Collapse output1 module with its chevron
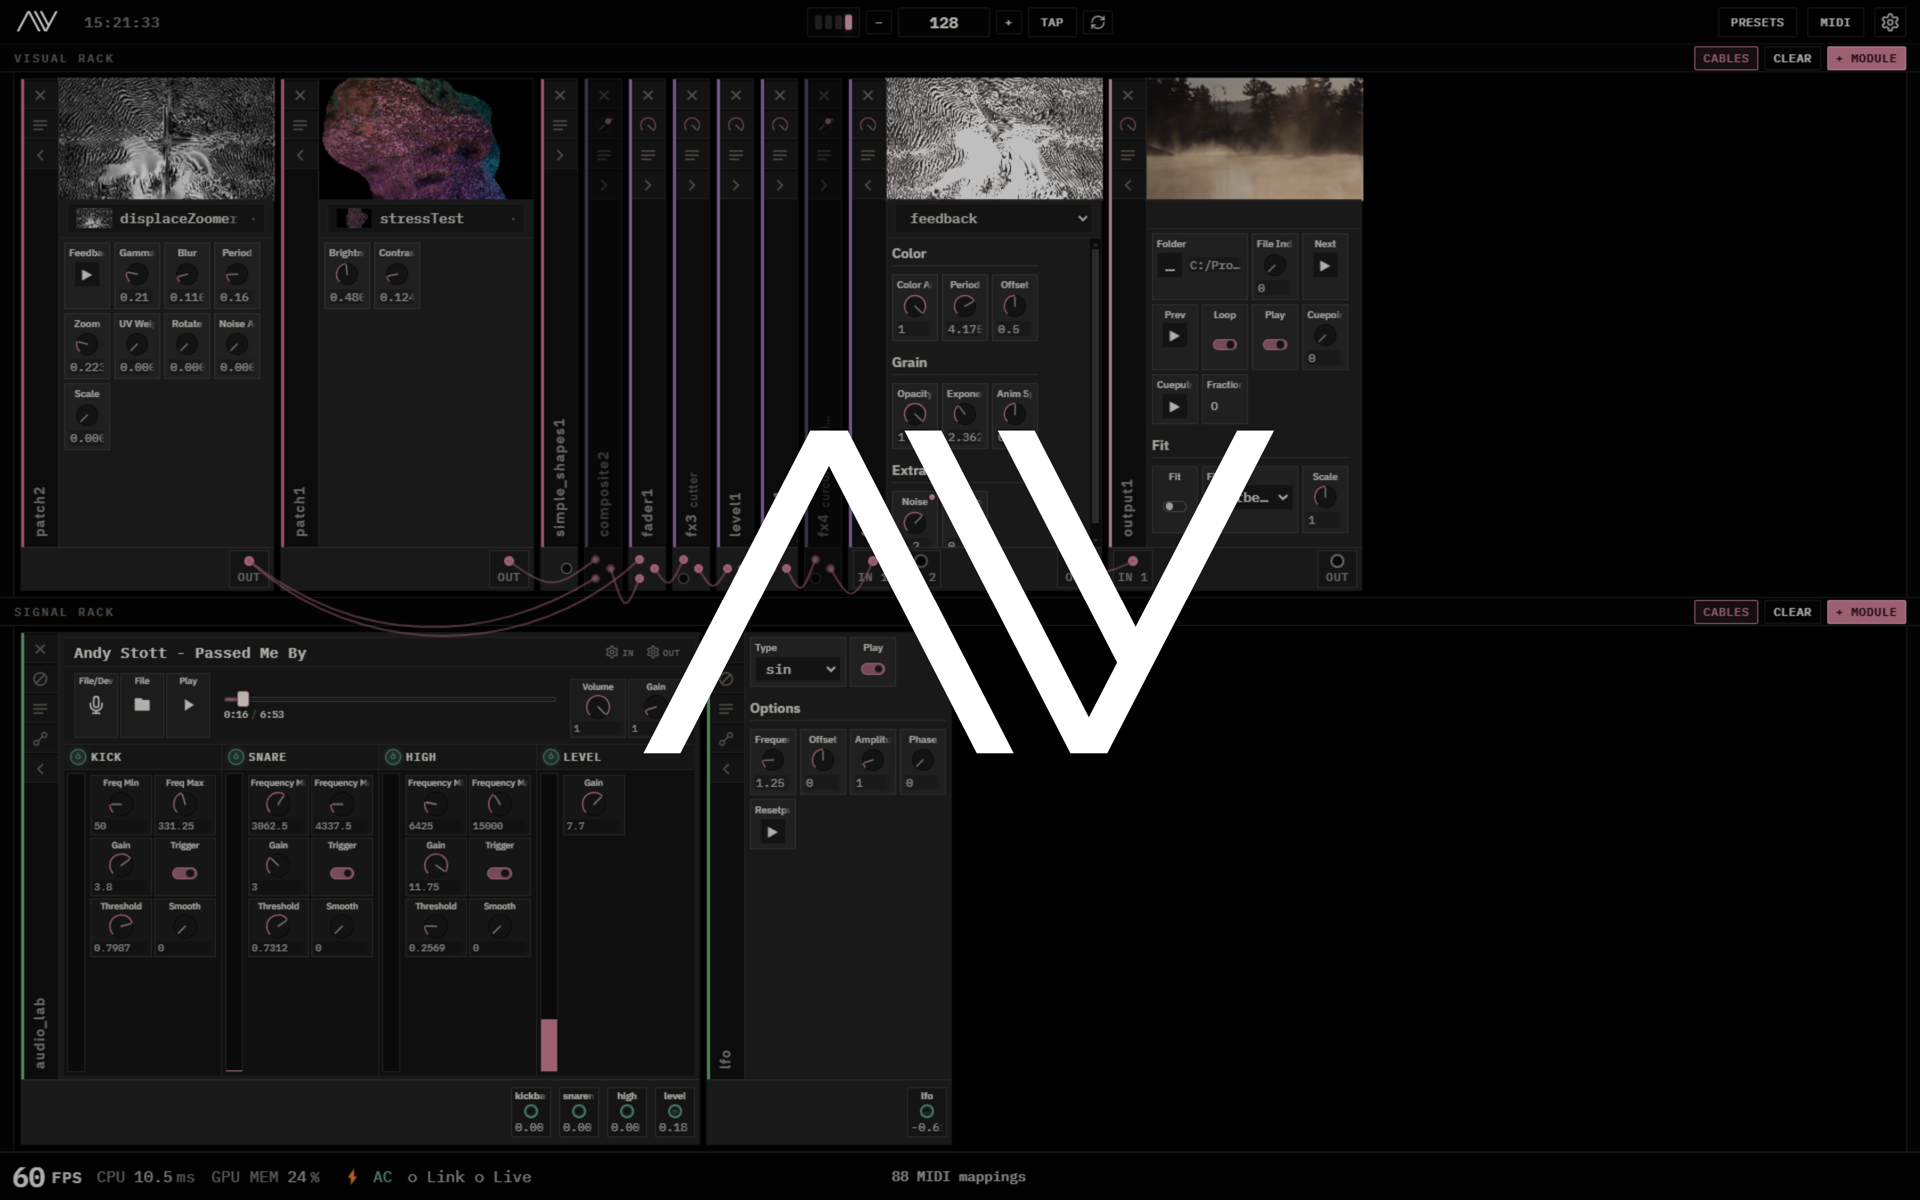Screen dimensions: 1920x1200 pos(1128,185)
